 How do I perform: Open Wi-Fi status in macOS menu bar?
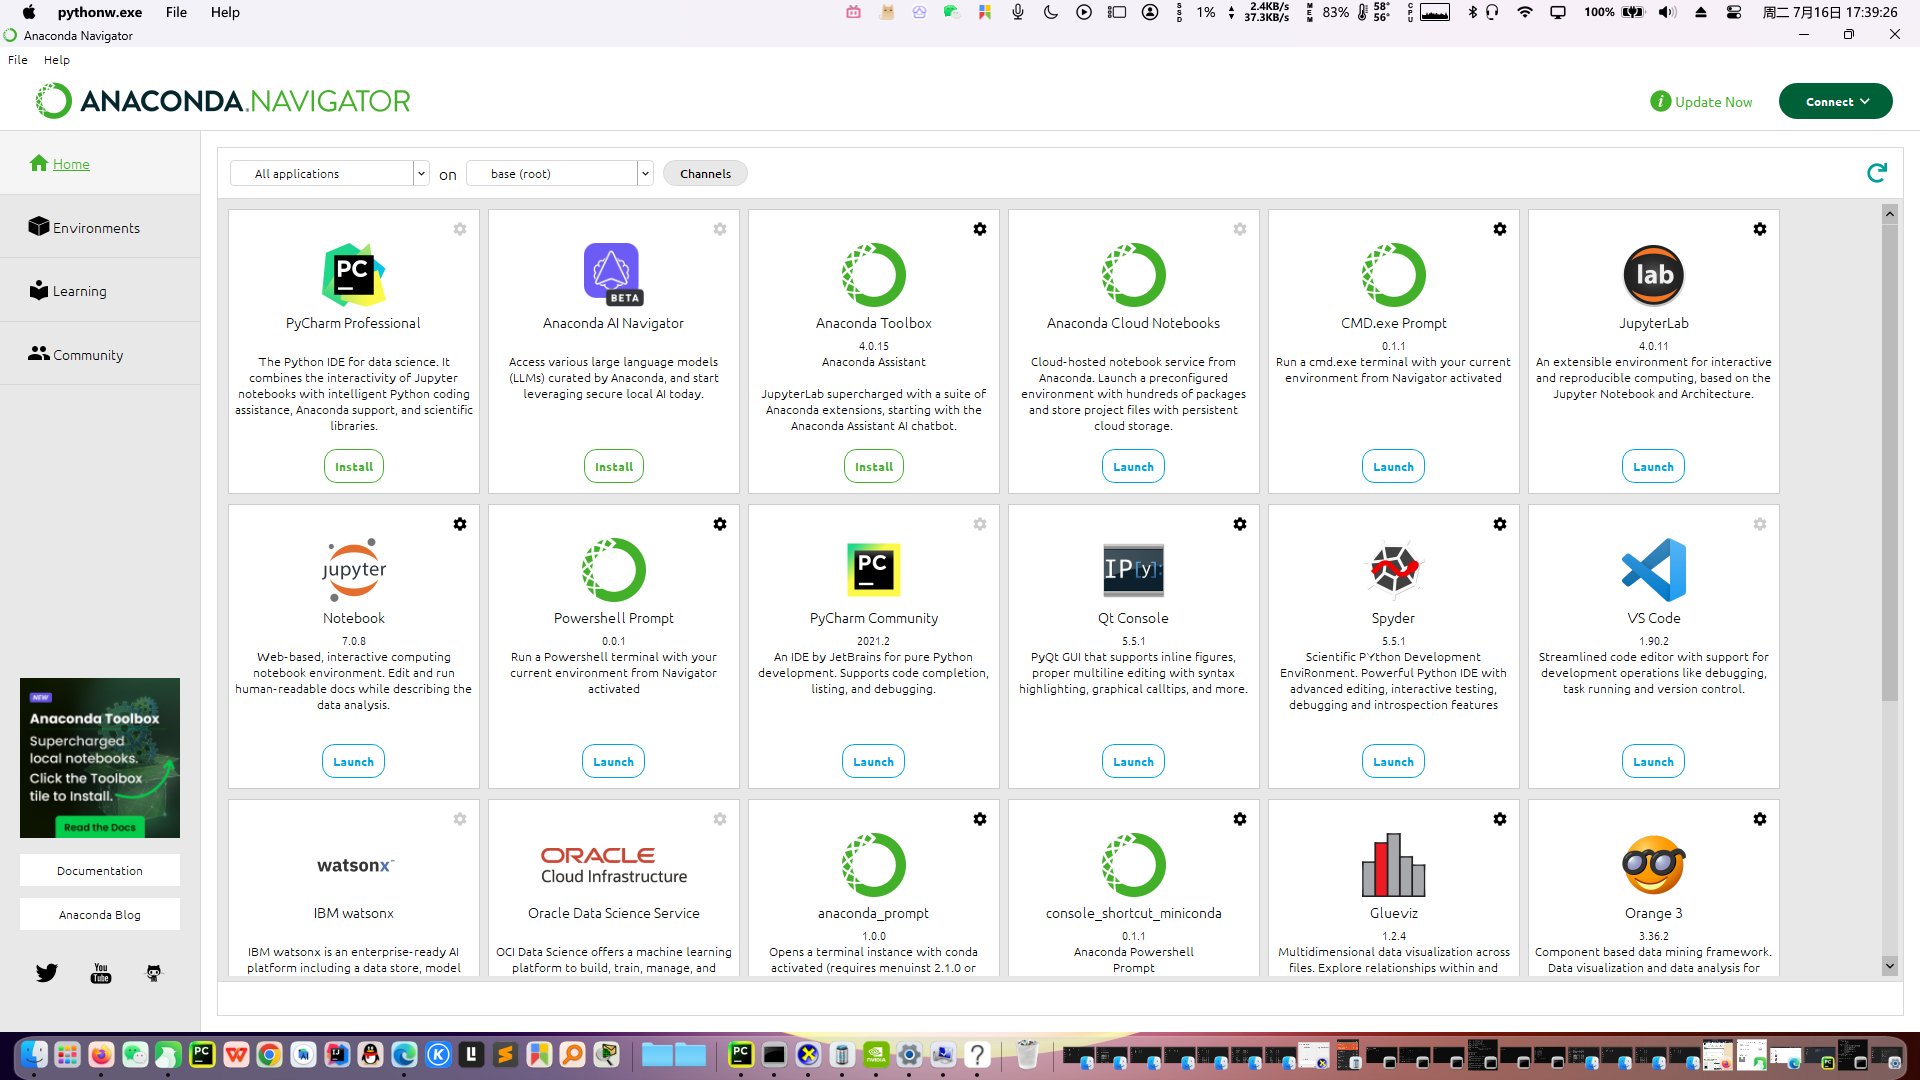(x=1525, y=12)
